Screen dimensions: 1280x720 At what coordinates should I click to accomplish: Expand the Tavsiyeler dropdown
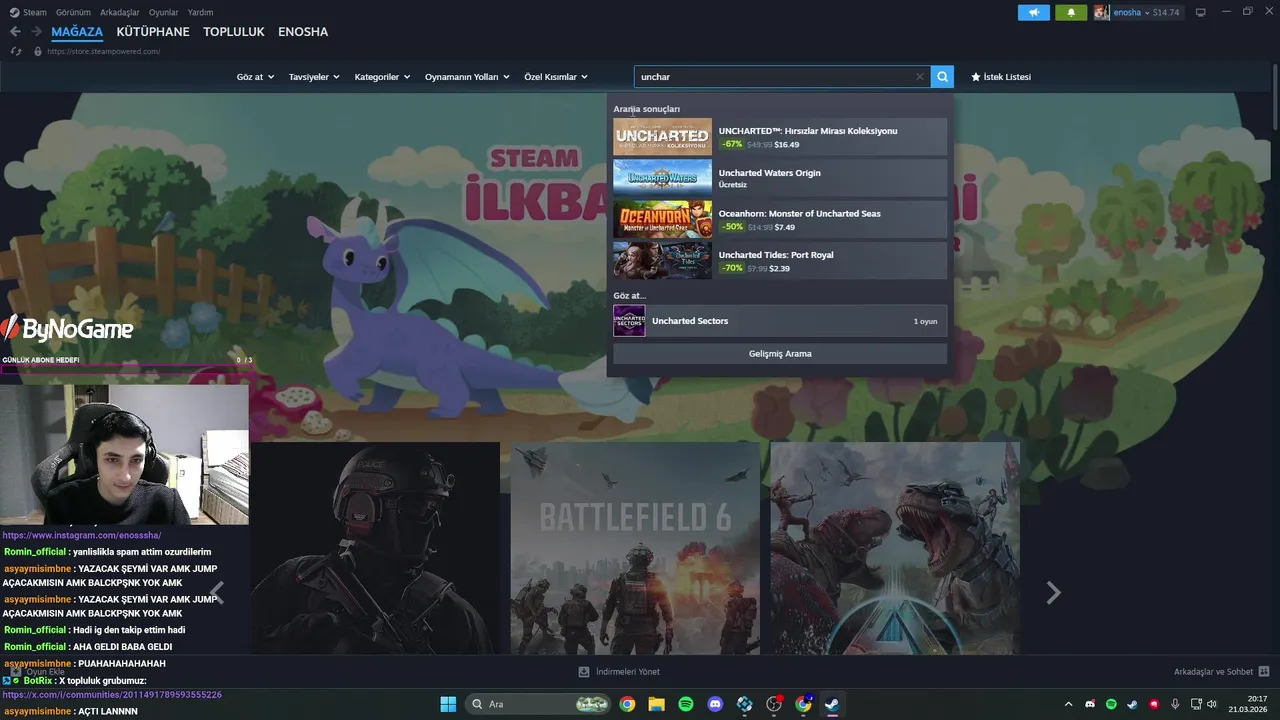(x=314, y=77)
